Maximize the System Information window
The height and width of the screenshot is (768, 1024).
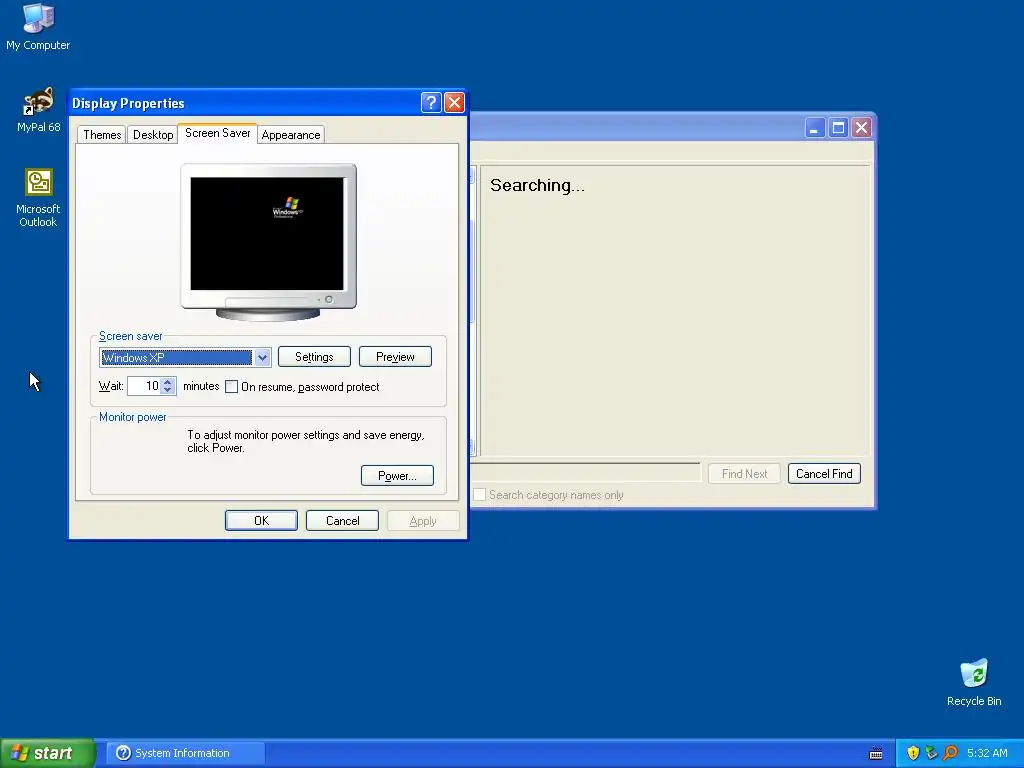(838, 127)
